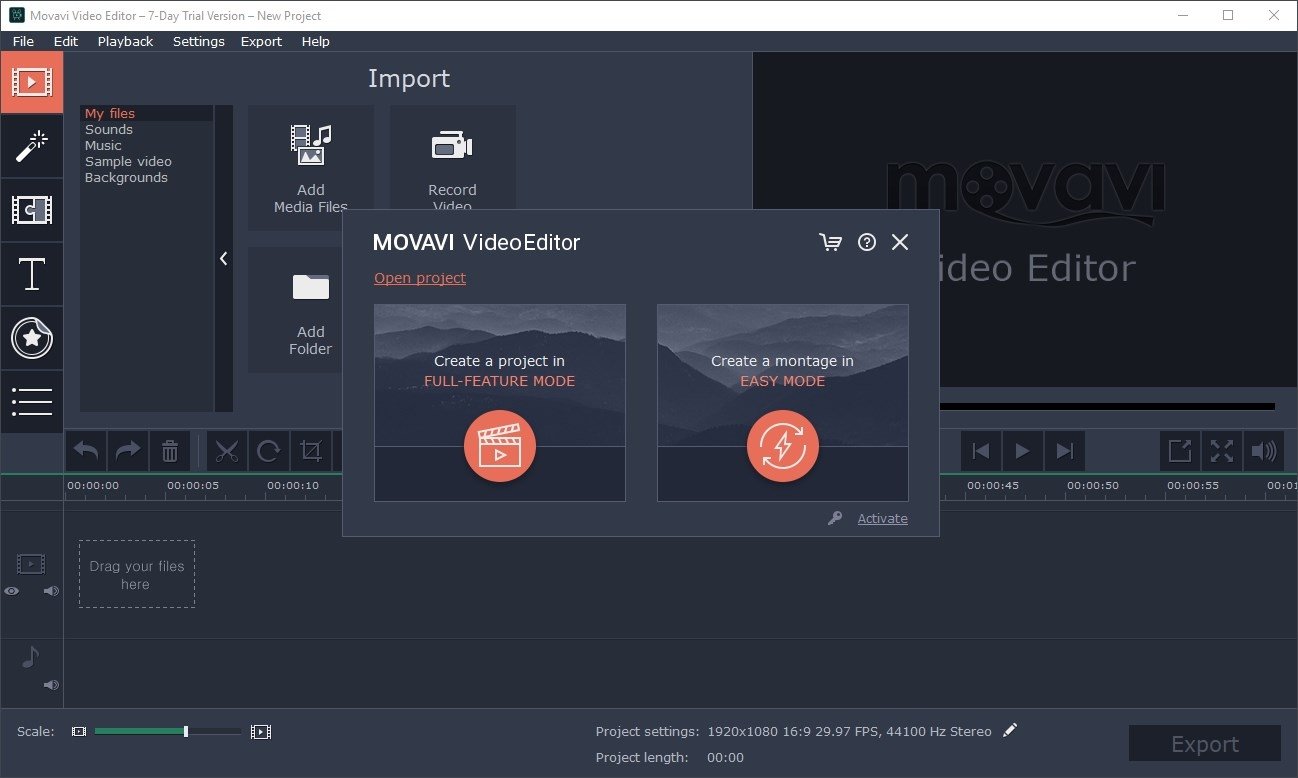Open the cart icon in the welcome dialog

click(831, 242)
